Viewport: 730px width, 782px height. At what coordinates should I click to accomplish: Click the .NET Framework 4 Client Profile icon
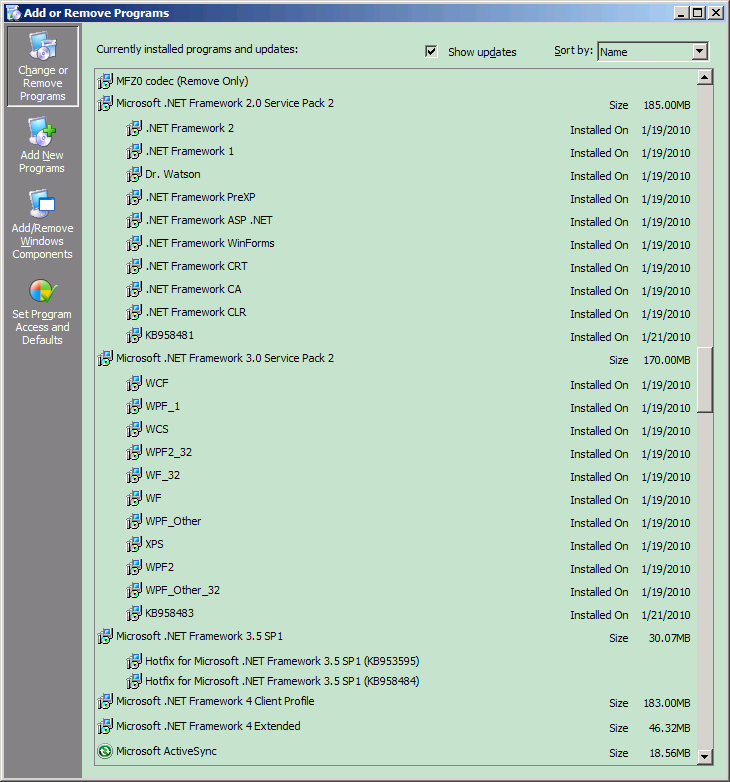click(x=105, y=701)
